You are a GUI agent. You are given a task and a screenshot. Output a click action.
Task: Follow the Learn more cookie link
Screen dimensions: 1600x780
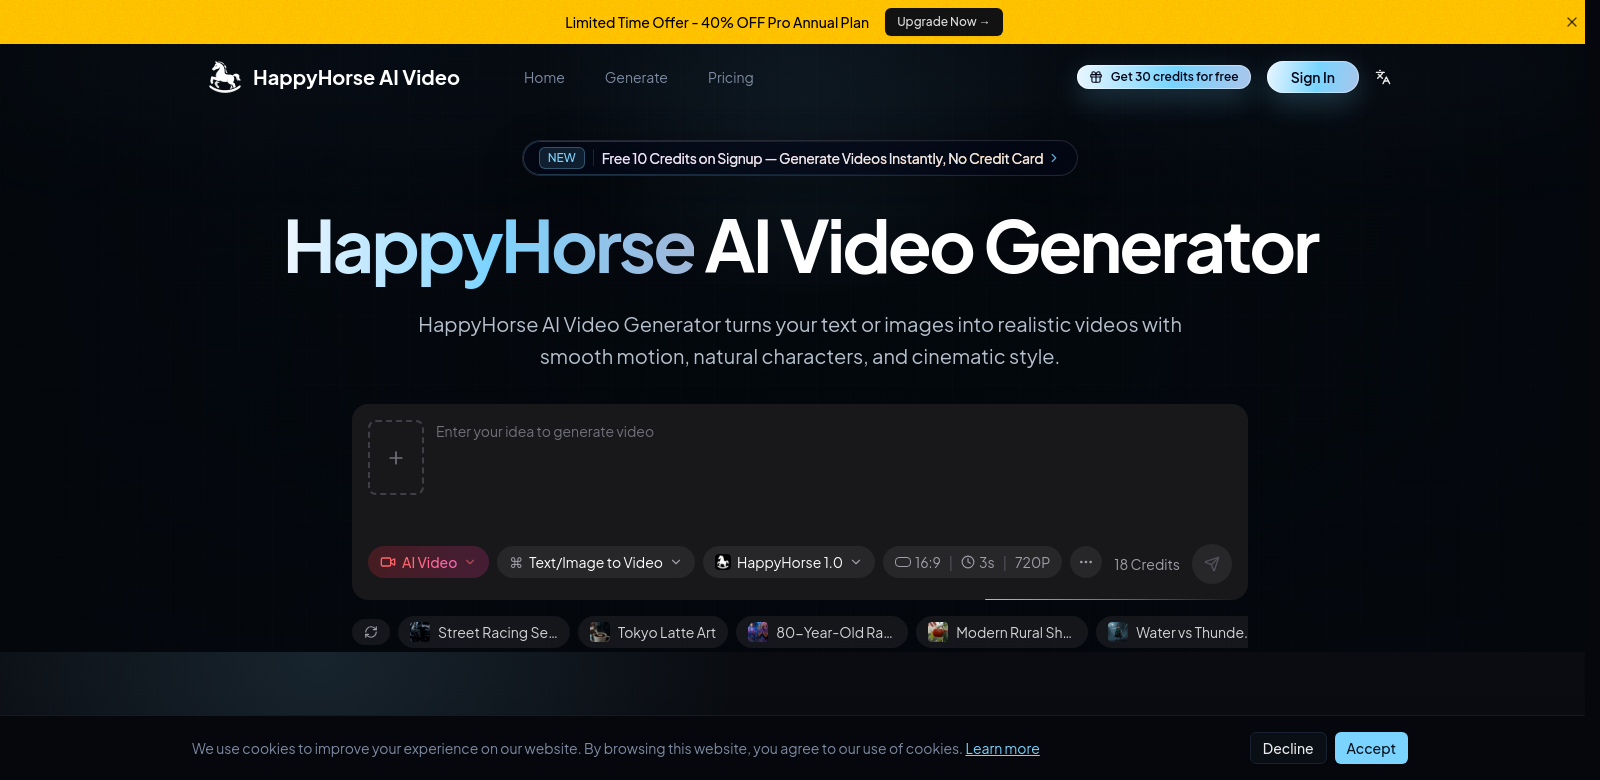coord(1002,749)
